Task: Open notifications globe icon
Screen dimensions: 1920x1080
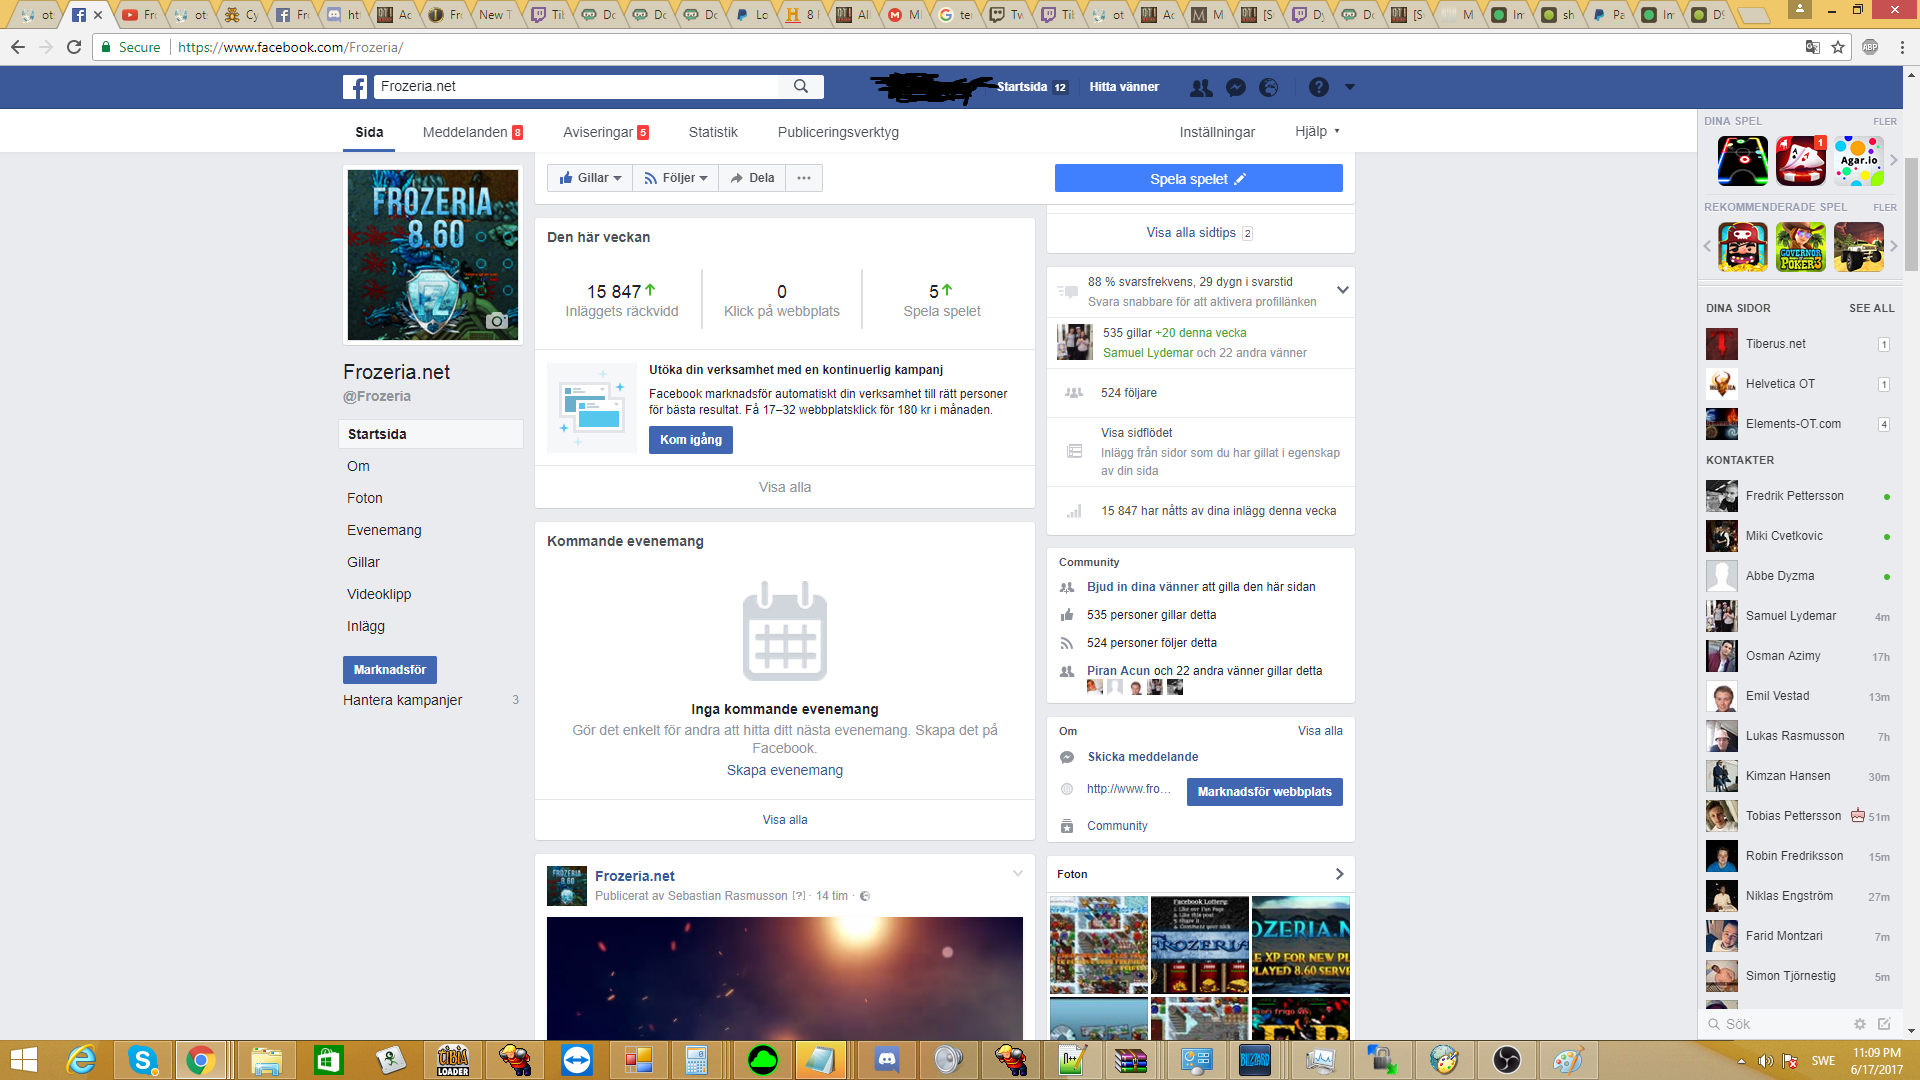Action: pyautogui.click(x=1269, y=87)
